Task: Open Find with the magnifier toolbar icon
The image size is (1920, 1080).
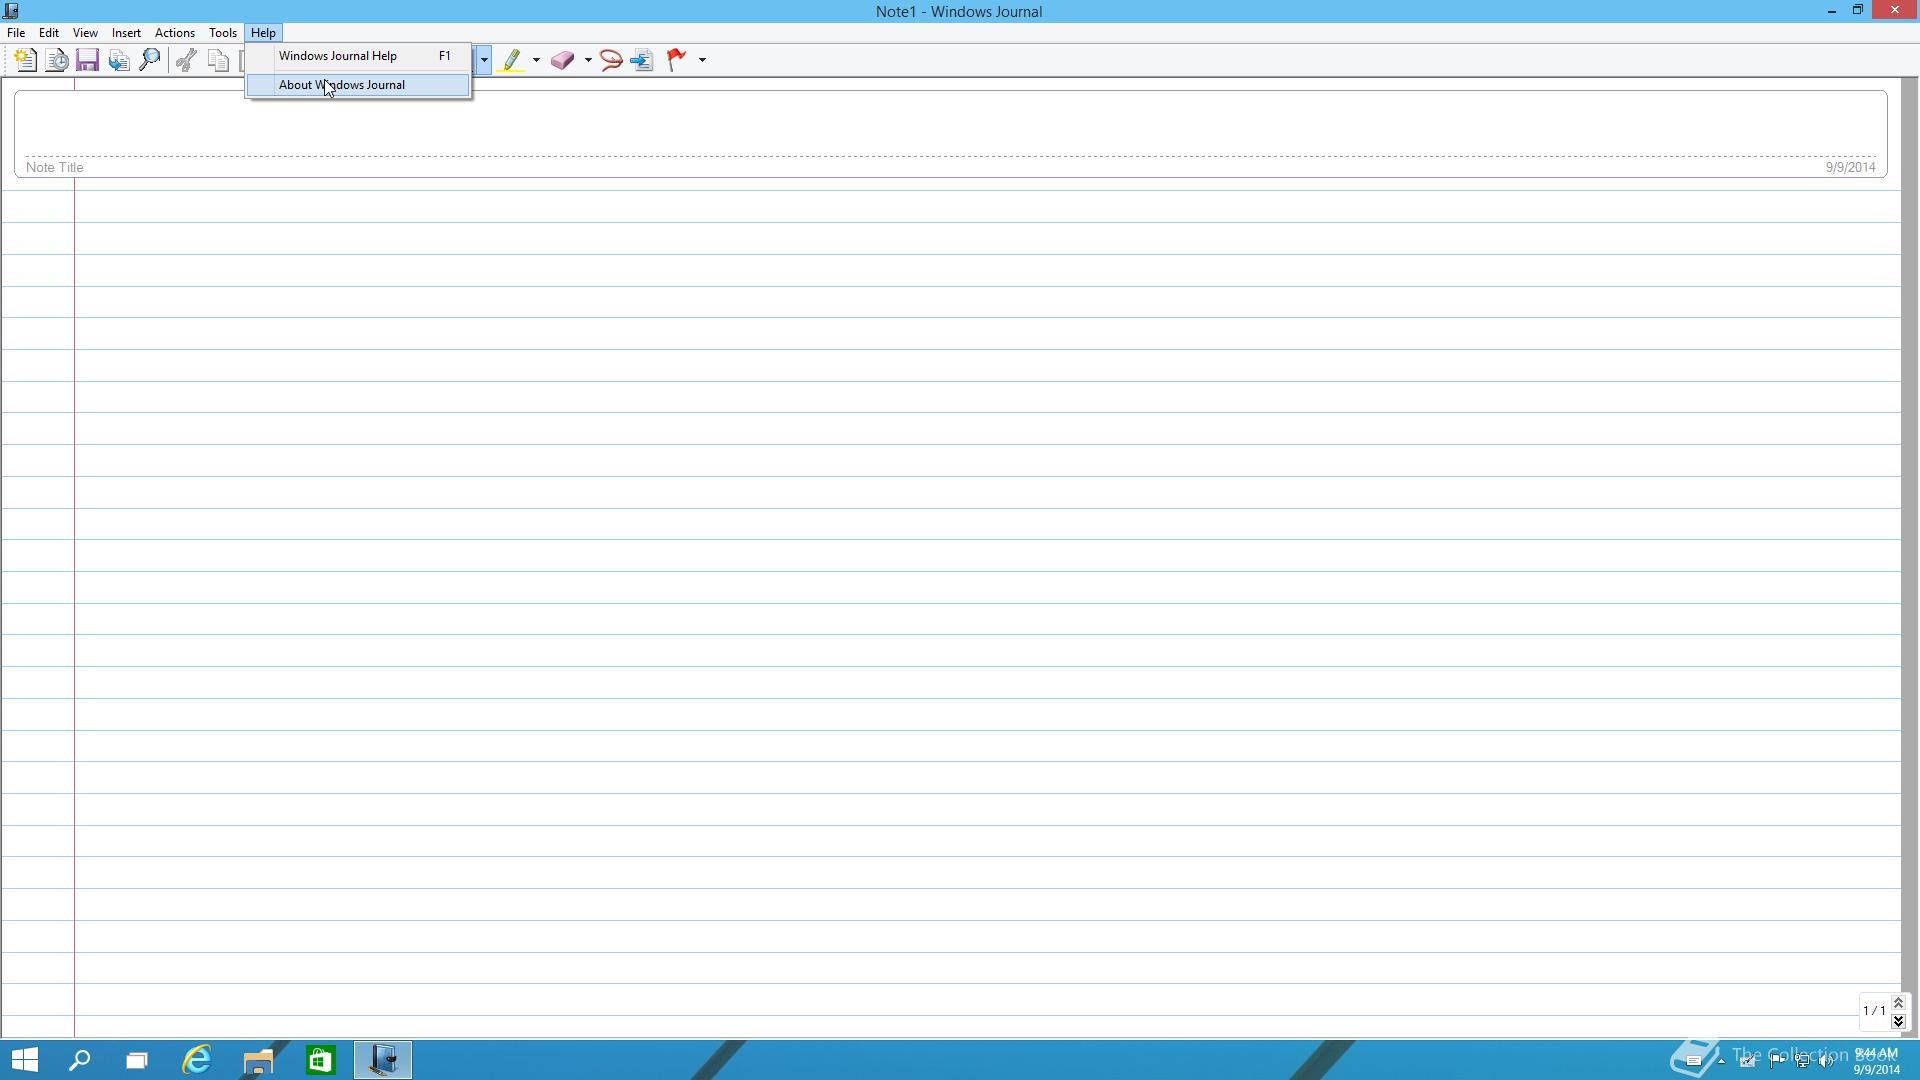Action: [150, 60]
